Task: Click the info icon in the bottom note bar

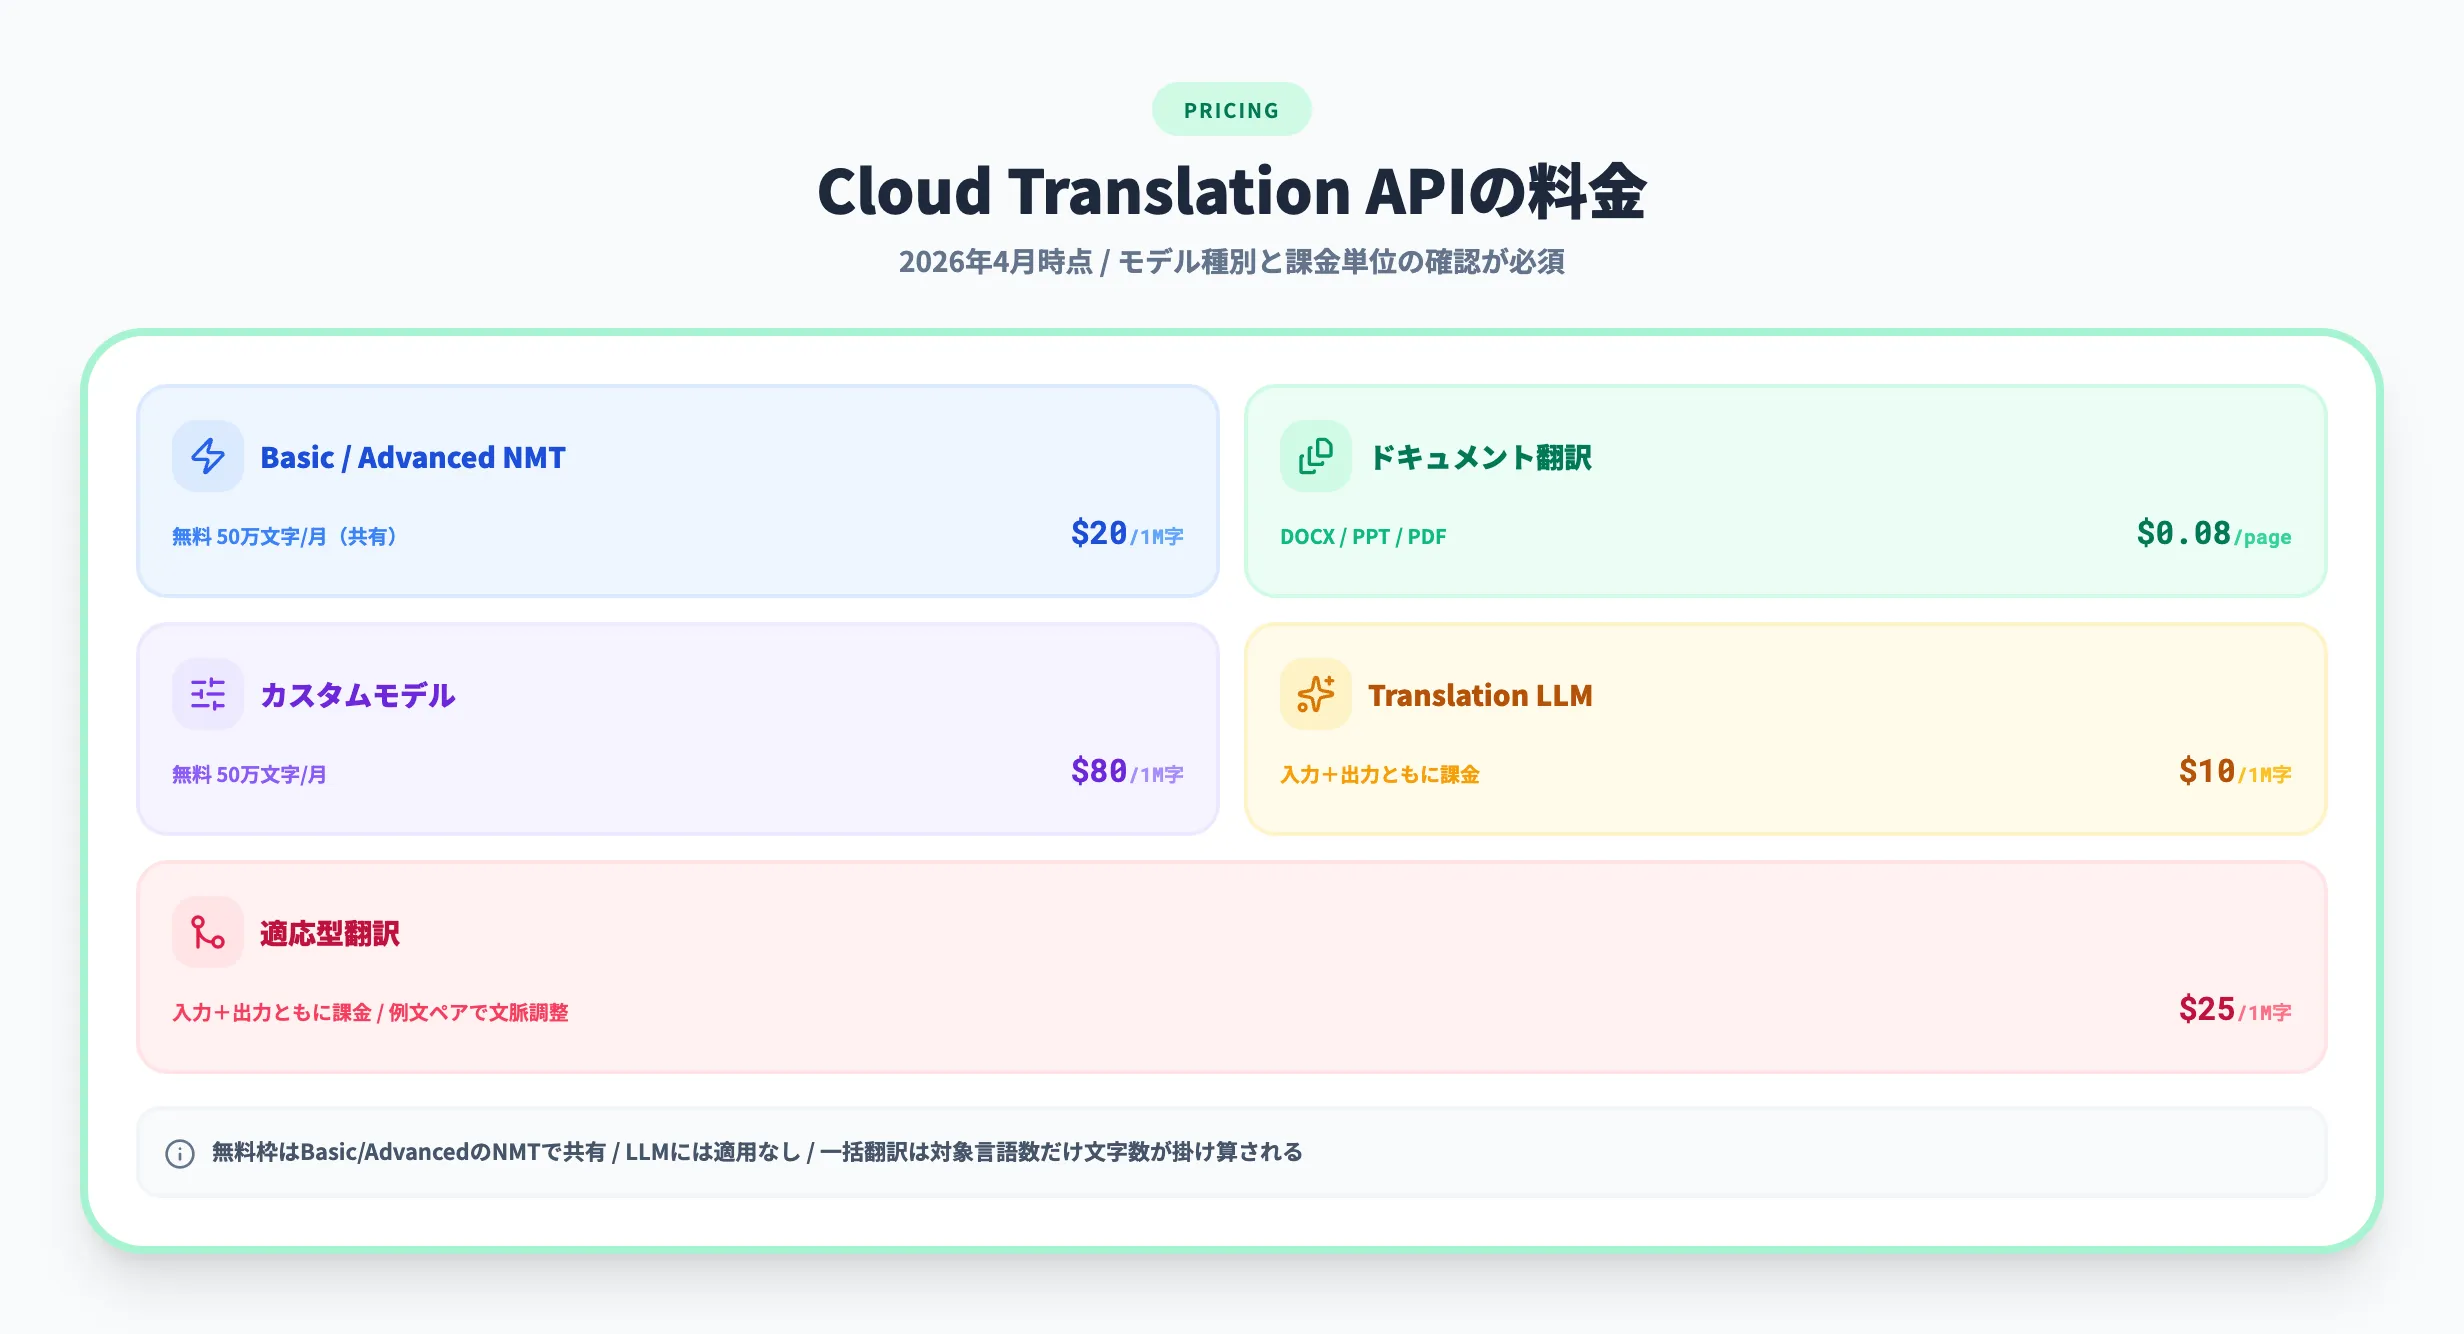Action: (x=179, y=1152)
